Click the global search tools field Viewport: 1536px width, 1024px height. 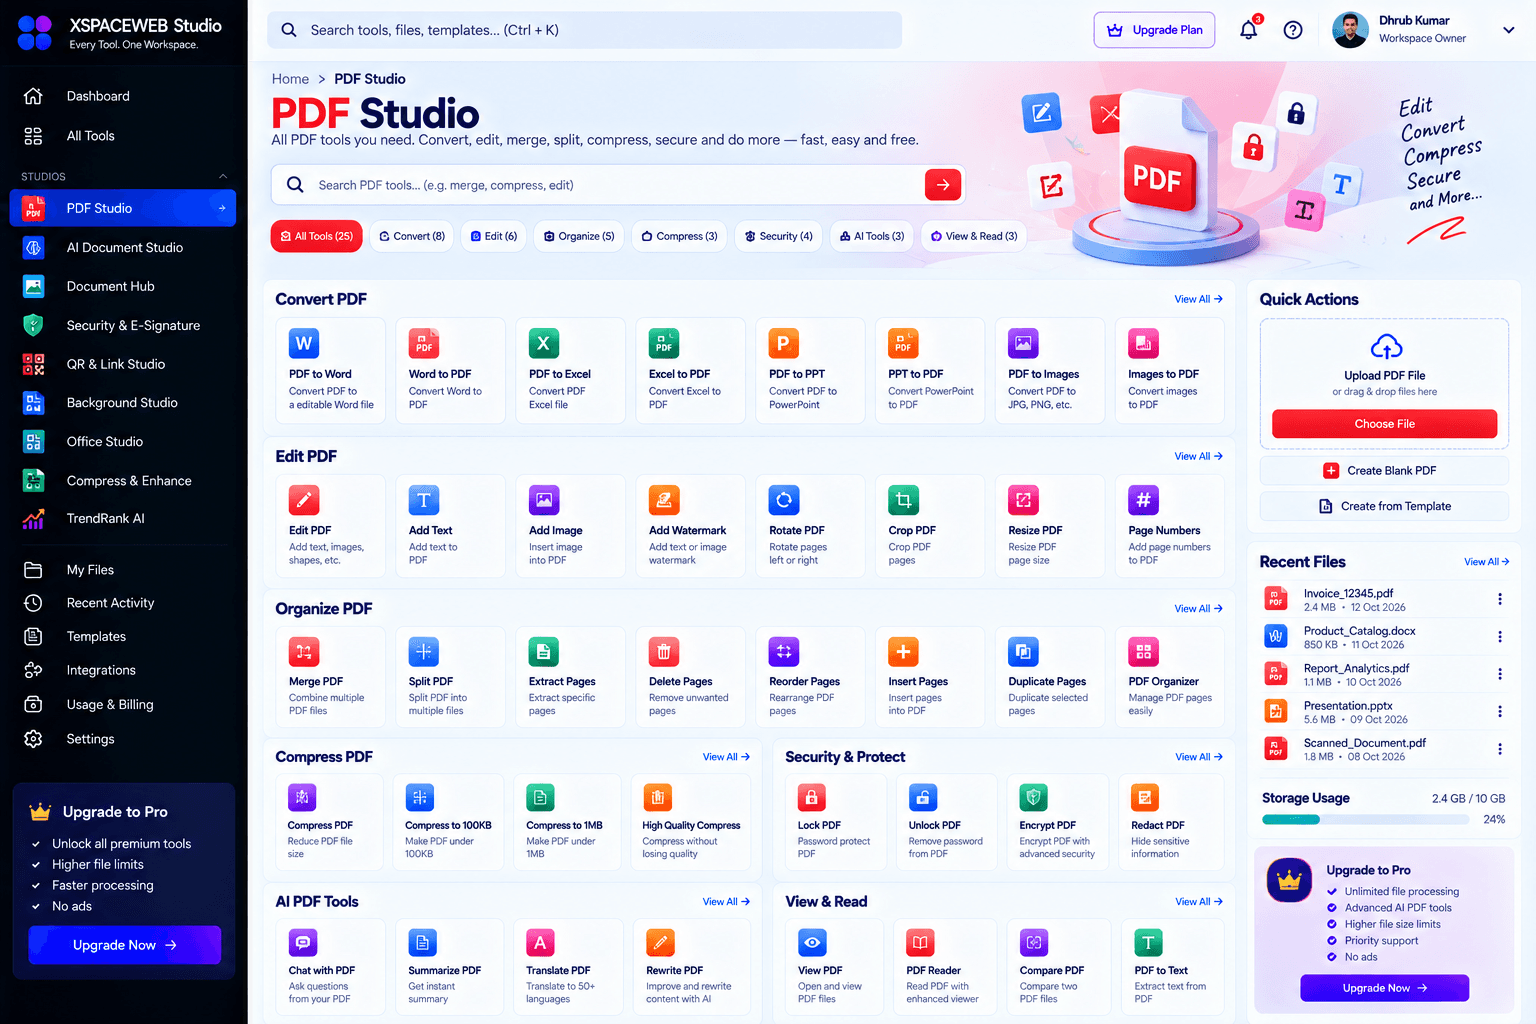[x=585, y=30]
